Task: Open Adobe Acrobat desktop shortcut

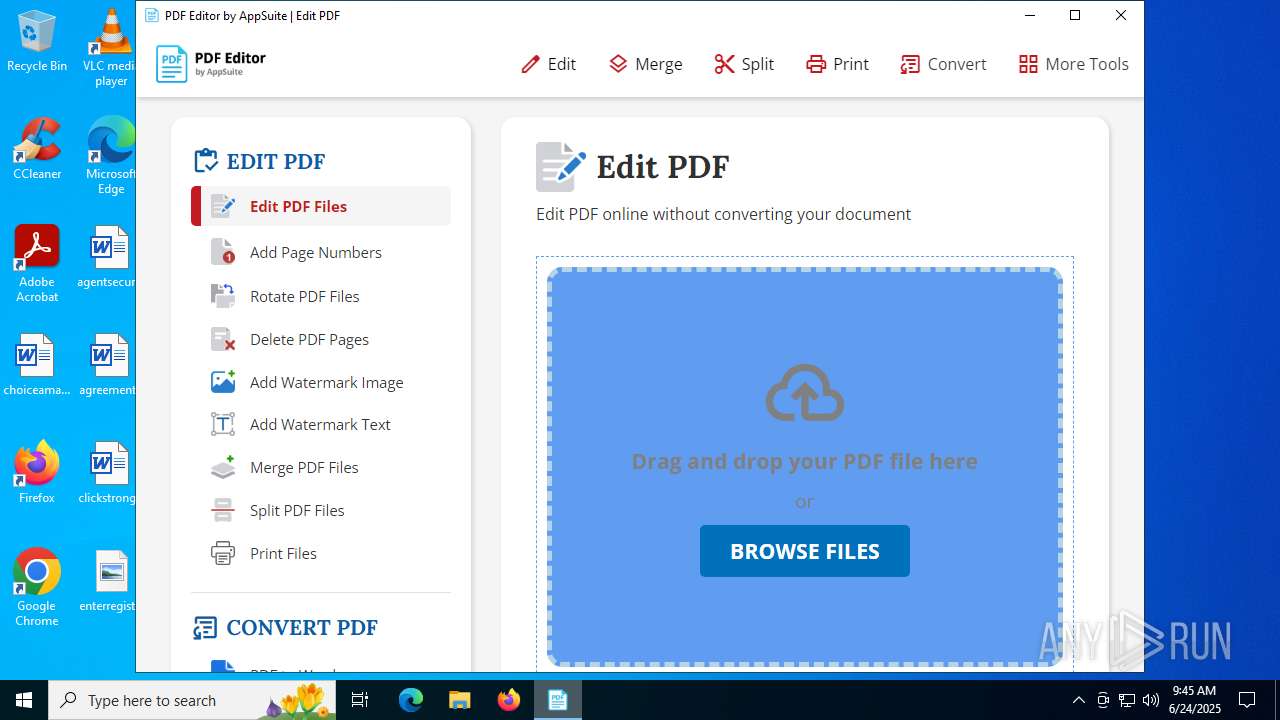Action: (x=37, y=263)
